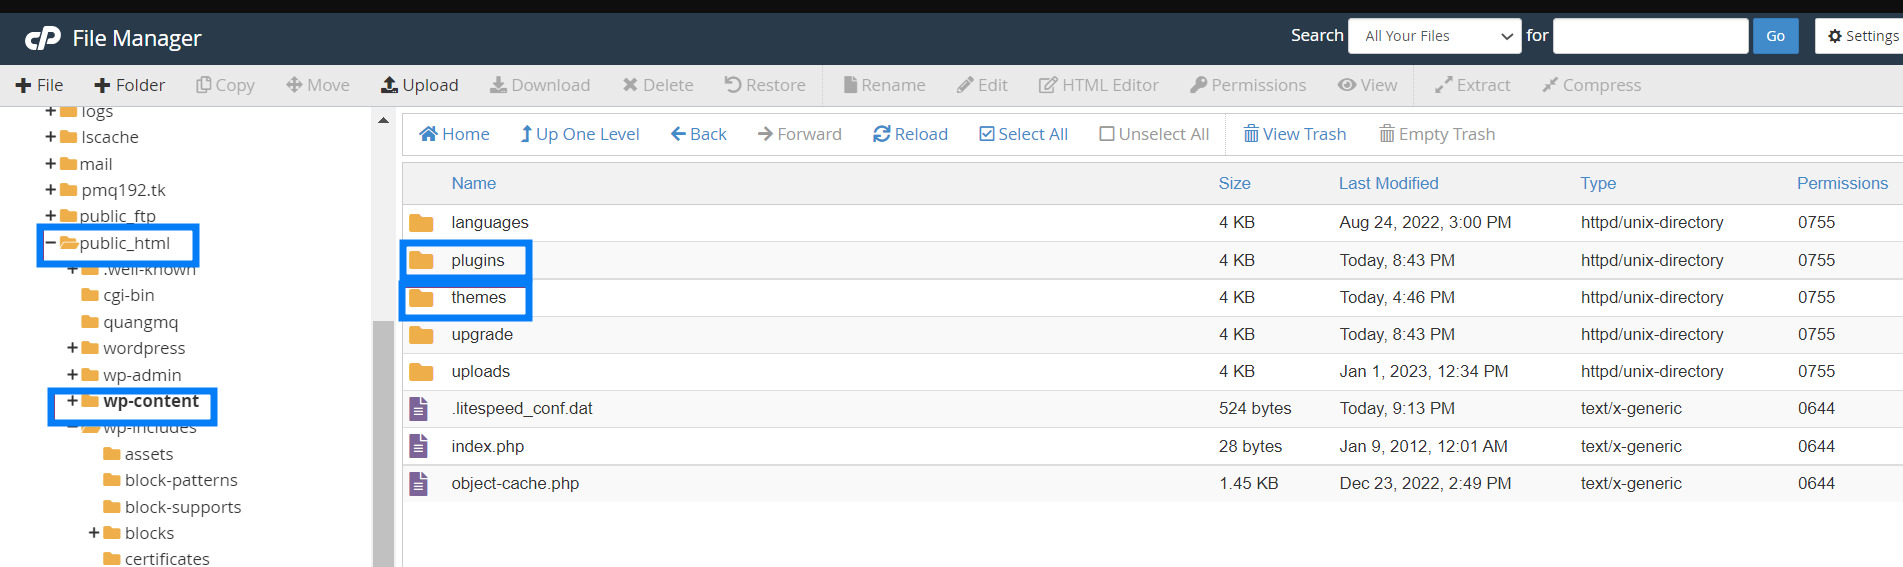Open View Trash
Screen dimensions: 1903x567
click(1294, 134)
